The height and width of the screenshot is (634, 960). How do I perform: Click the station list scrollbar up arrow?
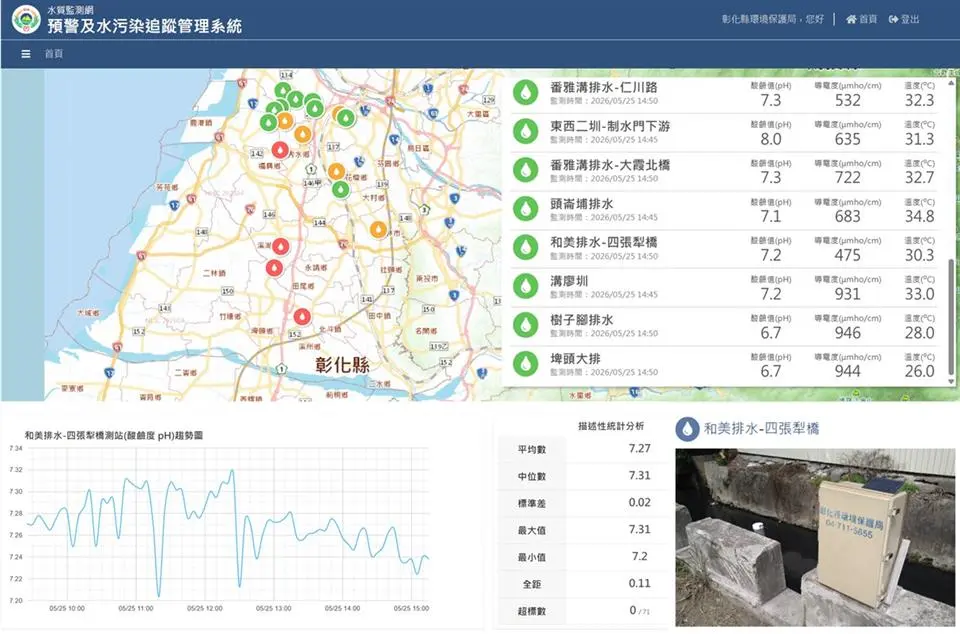[x=951, y=83]
